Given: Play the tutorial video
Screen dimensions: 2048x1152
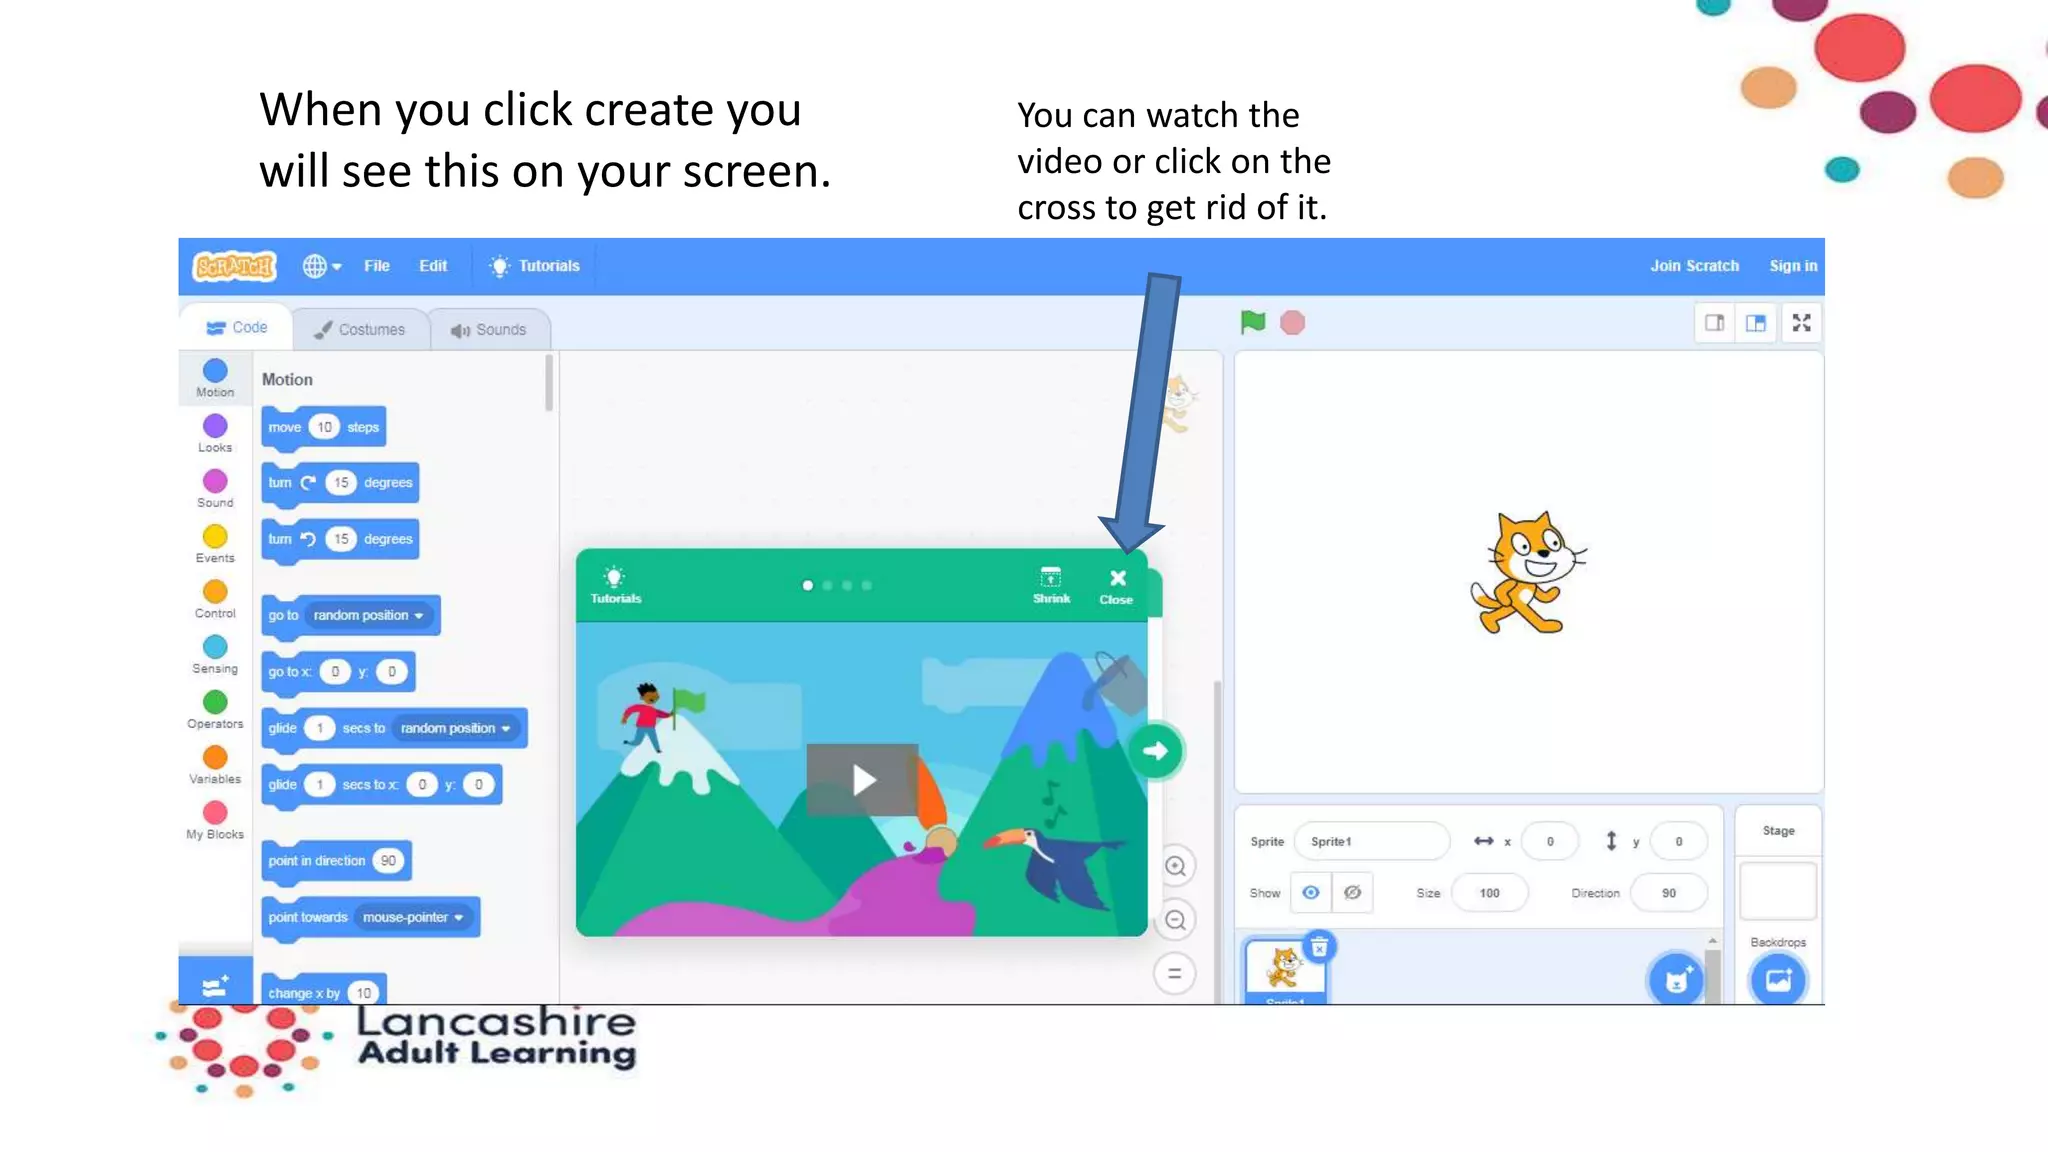Looking at the screenshot, I should (x=863, y=779).
